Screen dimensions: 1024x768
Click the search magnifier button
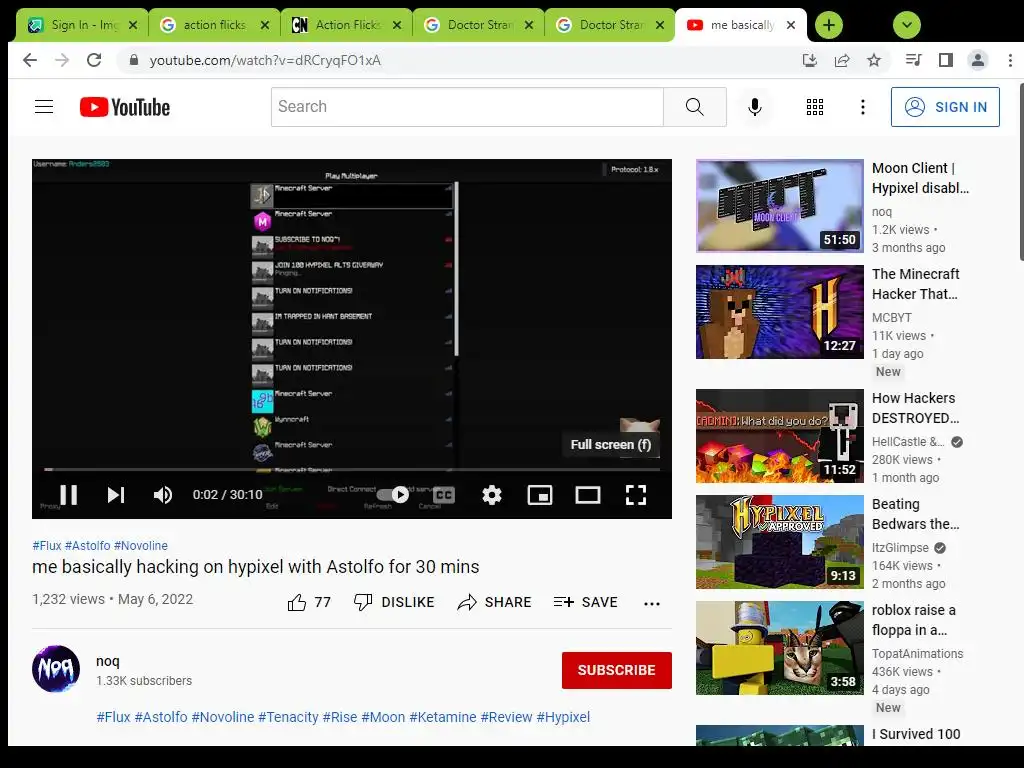695,106
